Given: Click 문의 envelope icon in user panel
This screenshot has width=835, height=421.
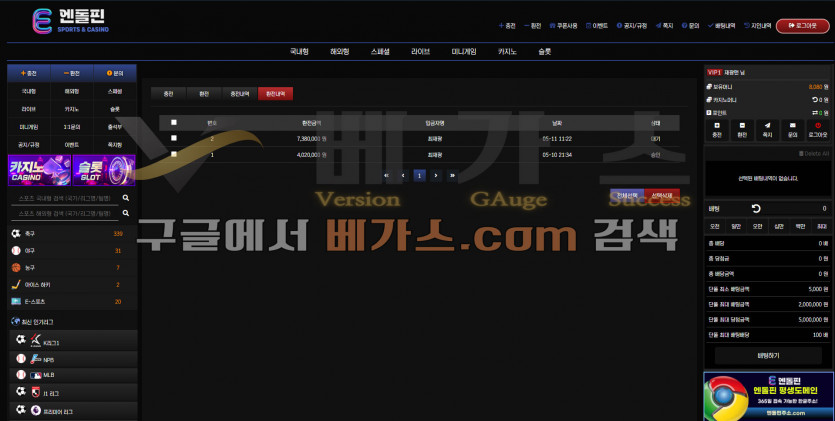Looking at the screenshot, I should (x=792, y=130).
